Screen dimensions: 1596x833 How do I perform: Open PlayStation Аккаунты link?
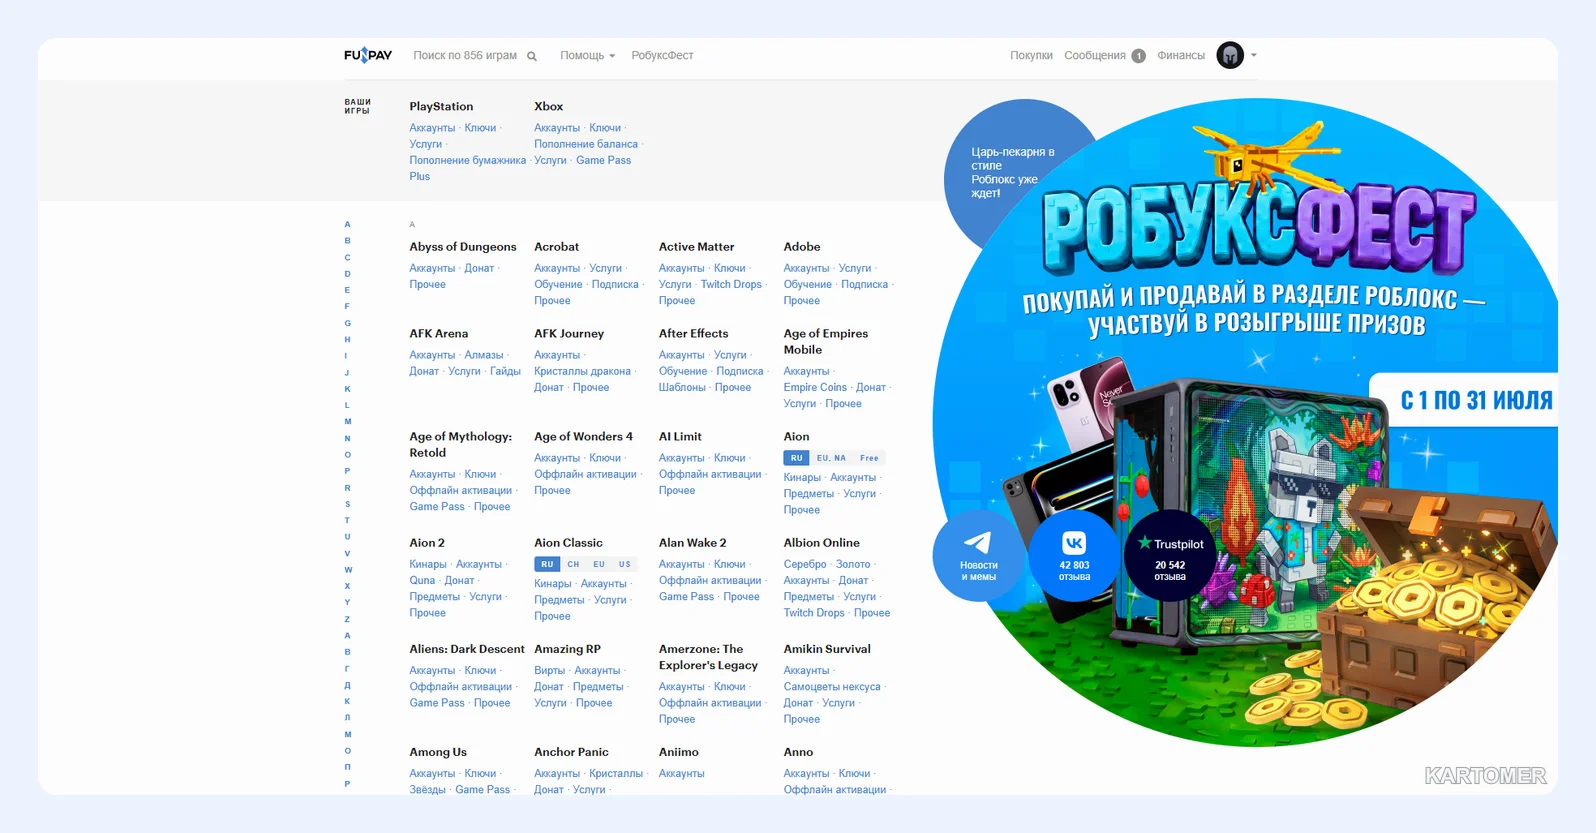[x=432, y=128]
